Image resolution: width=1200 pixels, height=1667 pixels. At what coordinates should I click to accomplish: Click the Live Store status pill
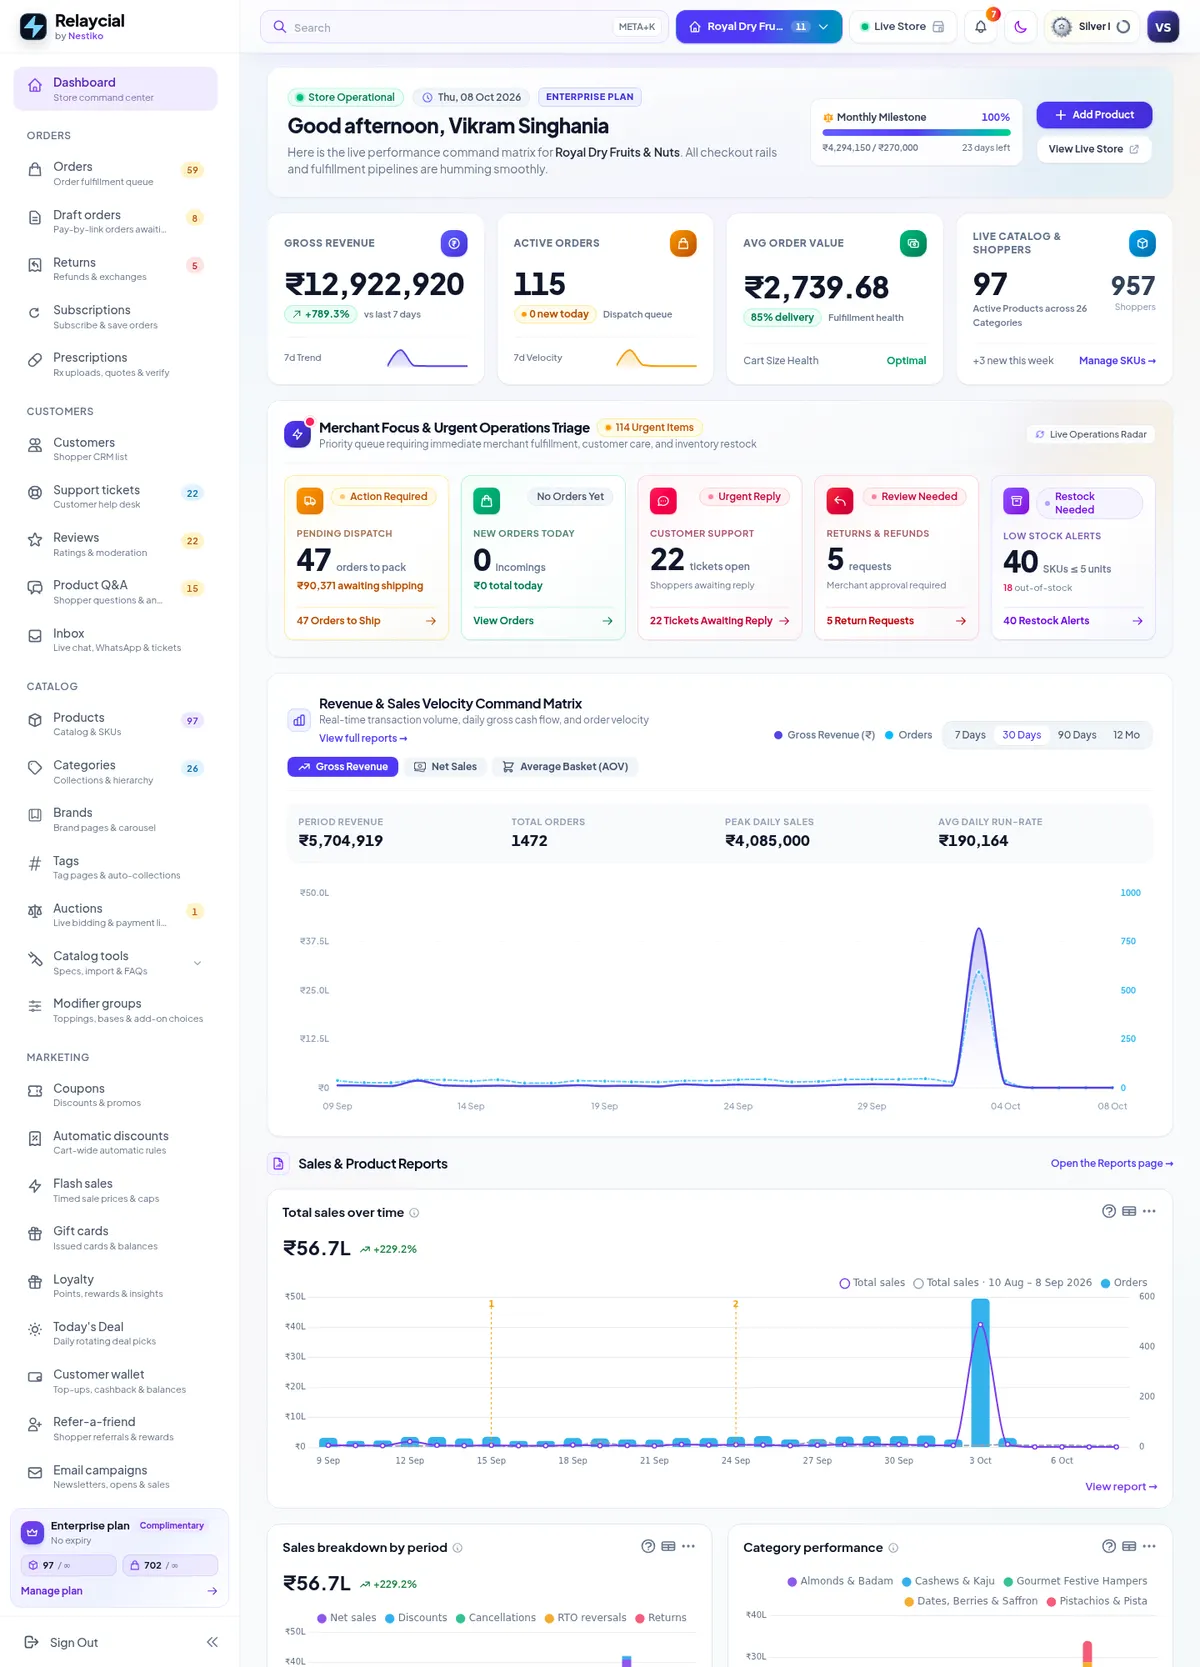click(x=903, y=27)
